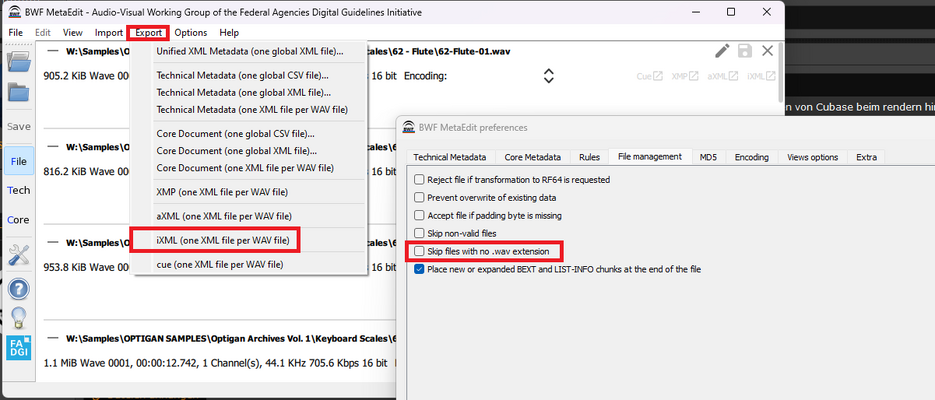Close the 62-Flute-01.wav file entry
Image resolution: width=935 pixels, height=400 pixels.
tap(767, 51)
